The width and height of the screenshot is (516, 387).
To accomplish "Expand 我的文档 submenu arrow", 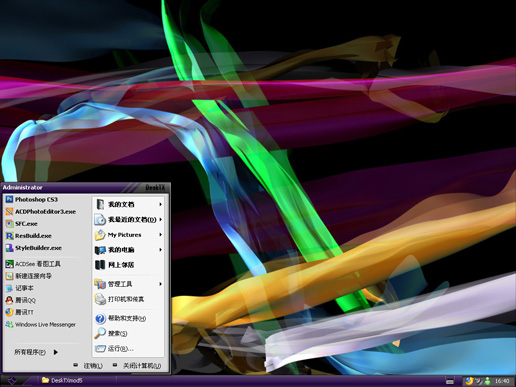I will (x=160, y=204).
